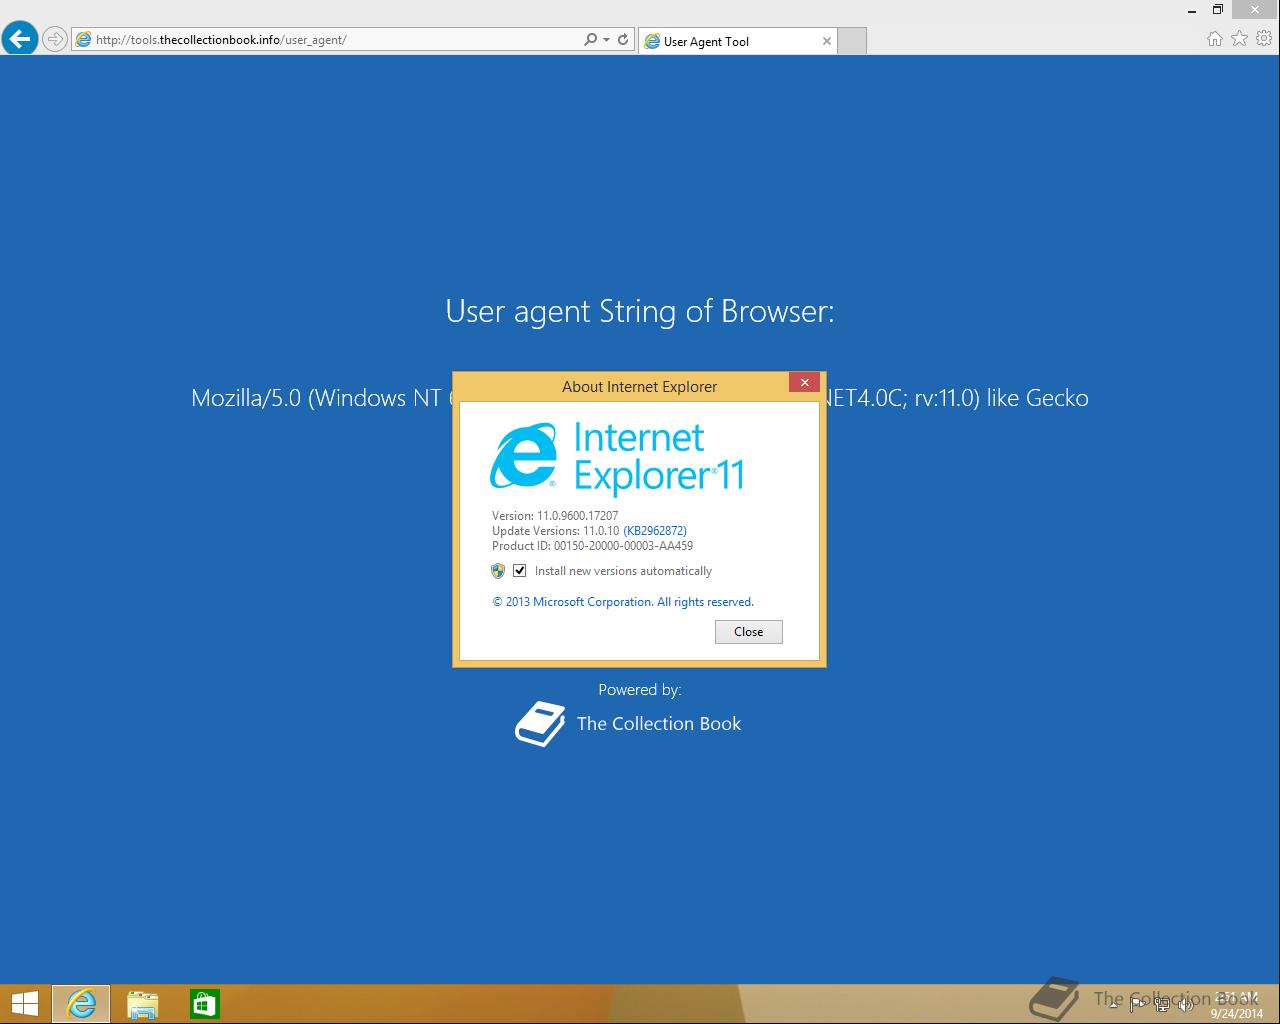Select the User Agent Tool tab
The width and height of the screenshot is (1280, 1024).
736,41
